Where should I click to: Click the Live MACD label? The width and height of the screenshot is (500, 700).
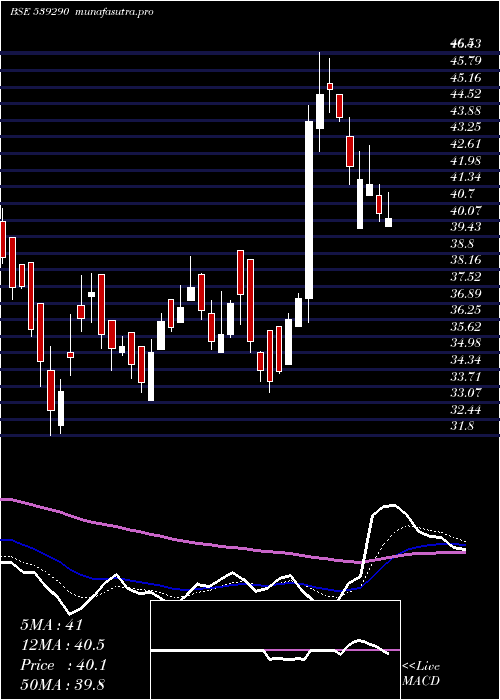[421, 674]
